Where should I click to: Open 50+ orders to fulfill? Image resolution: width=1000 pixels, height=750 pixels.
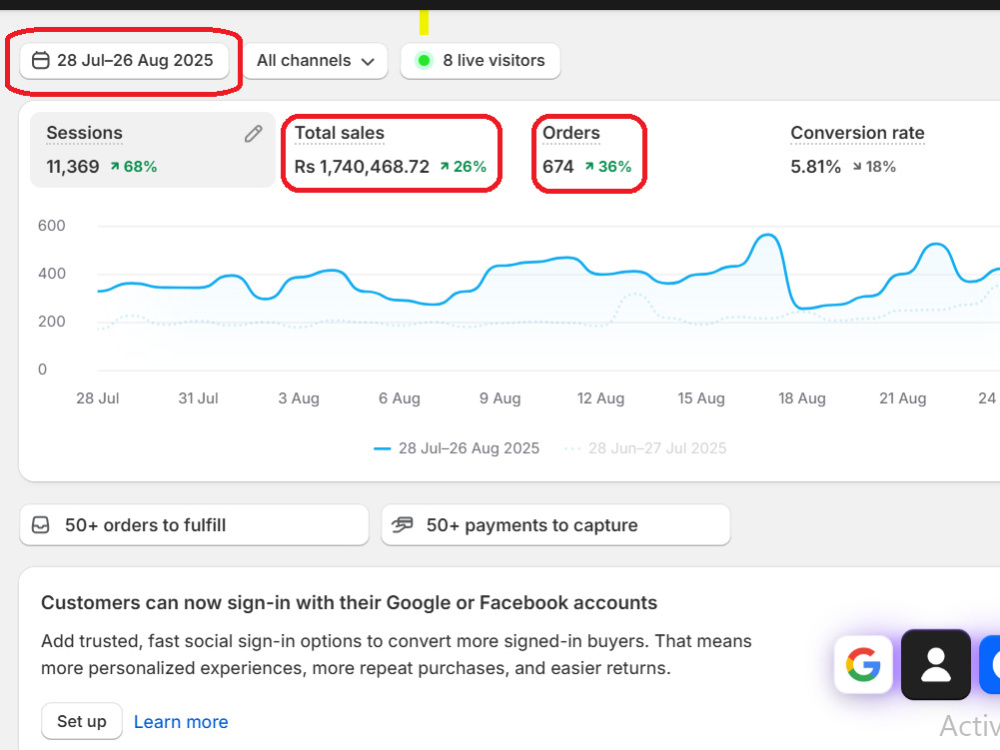pos(194,525)
